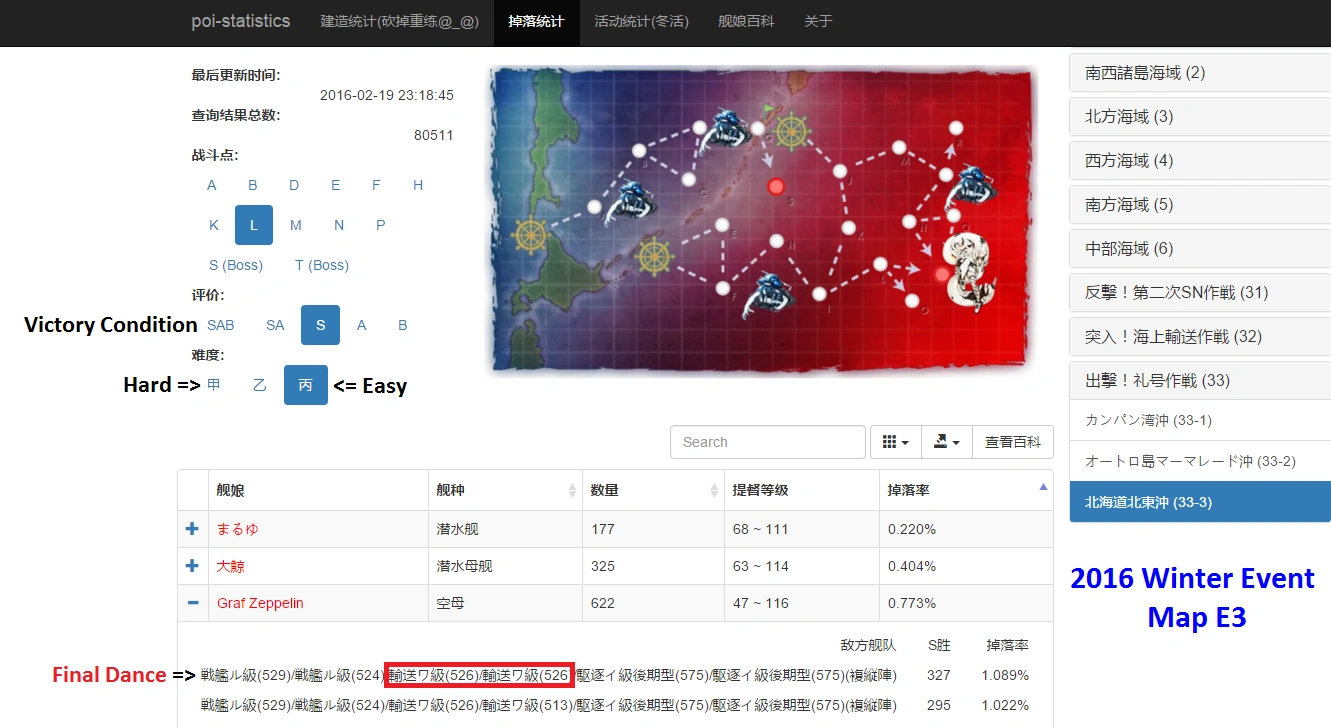Go to the 舰娘百科 tab
This screenshot has width=1331, height=728.
[x=746, y=22]
